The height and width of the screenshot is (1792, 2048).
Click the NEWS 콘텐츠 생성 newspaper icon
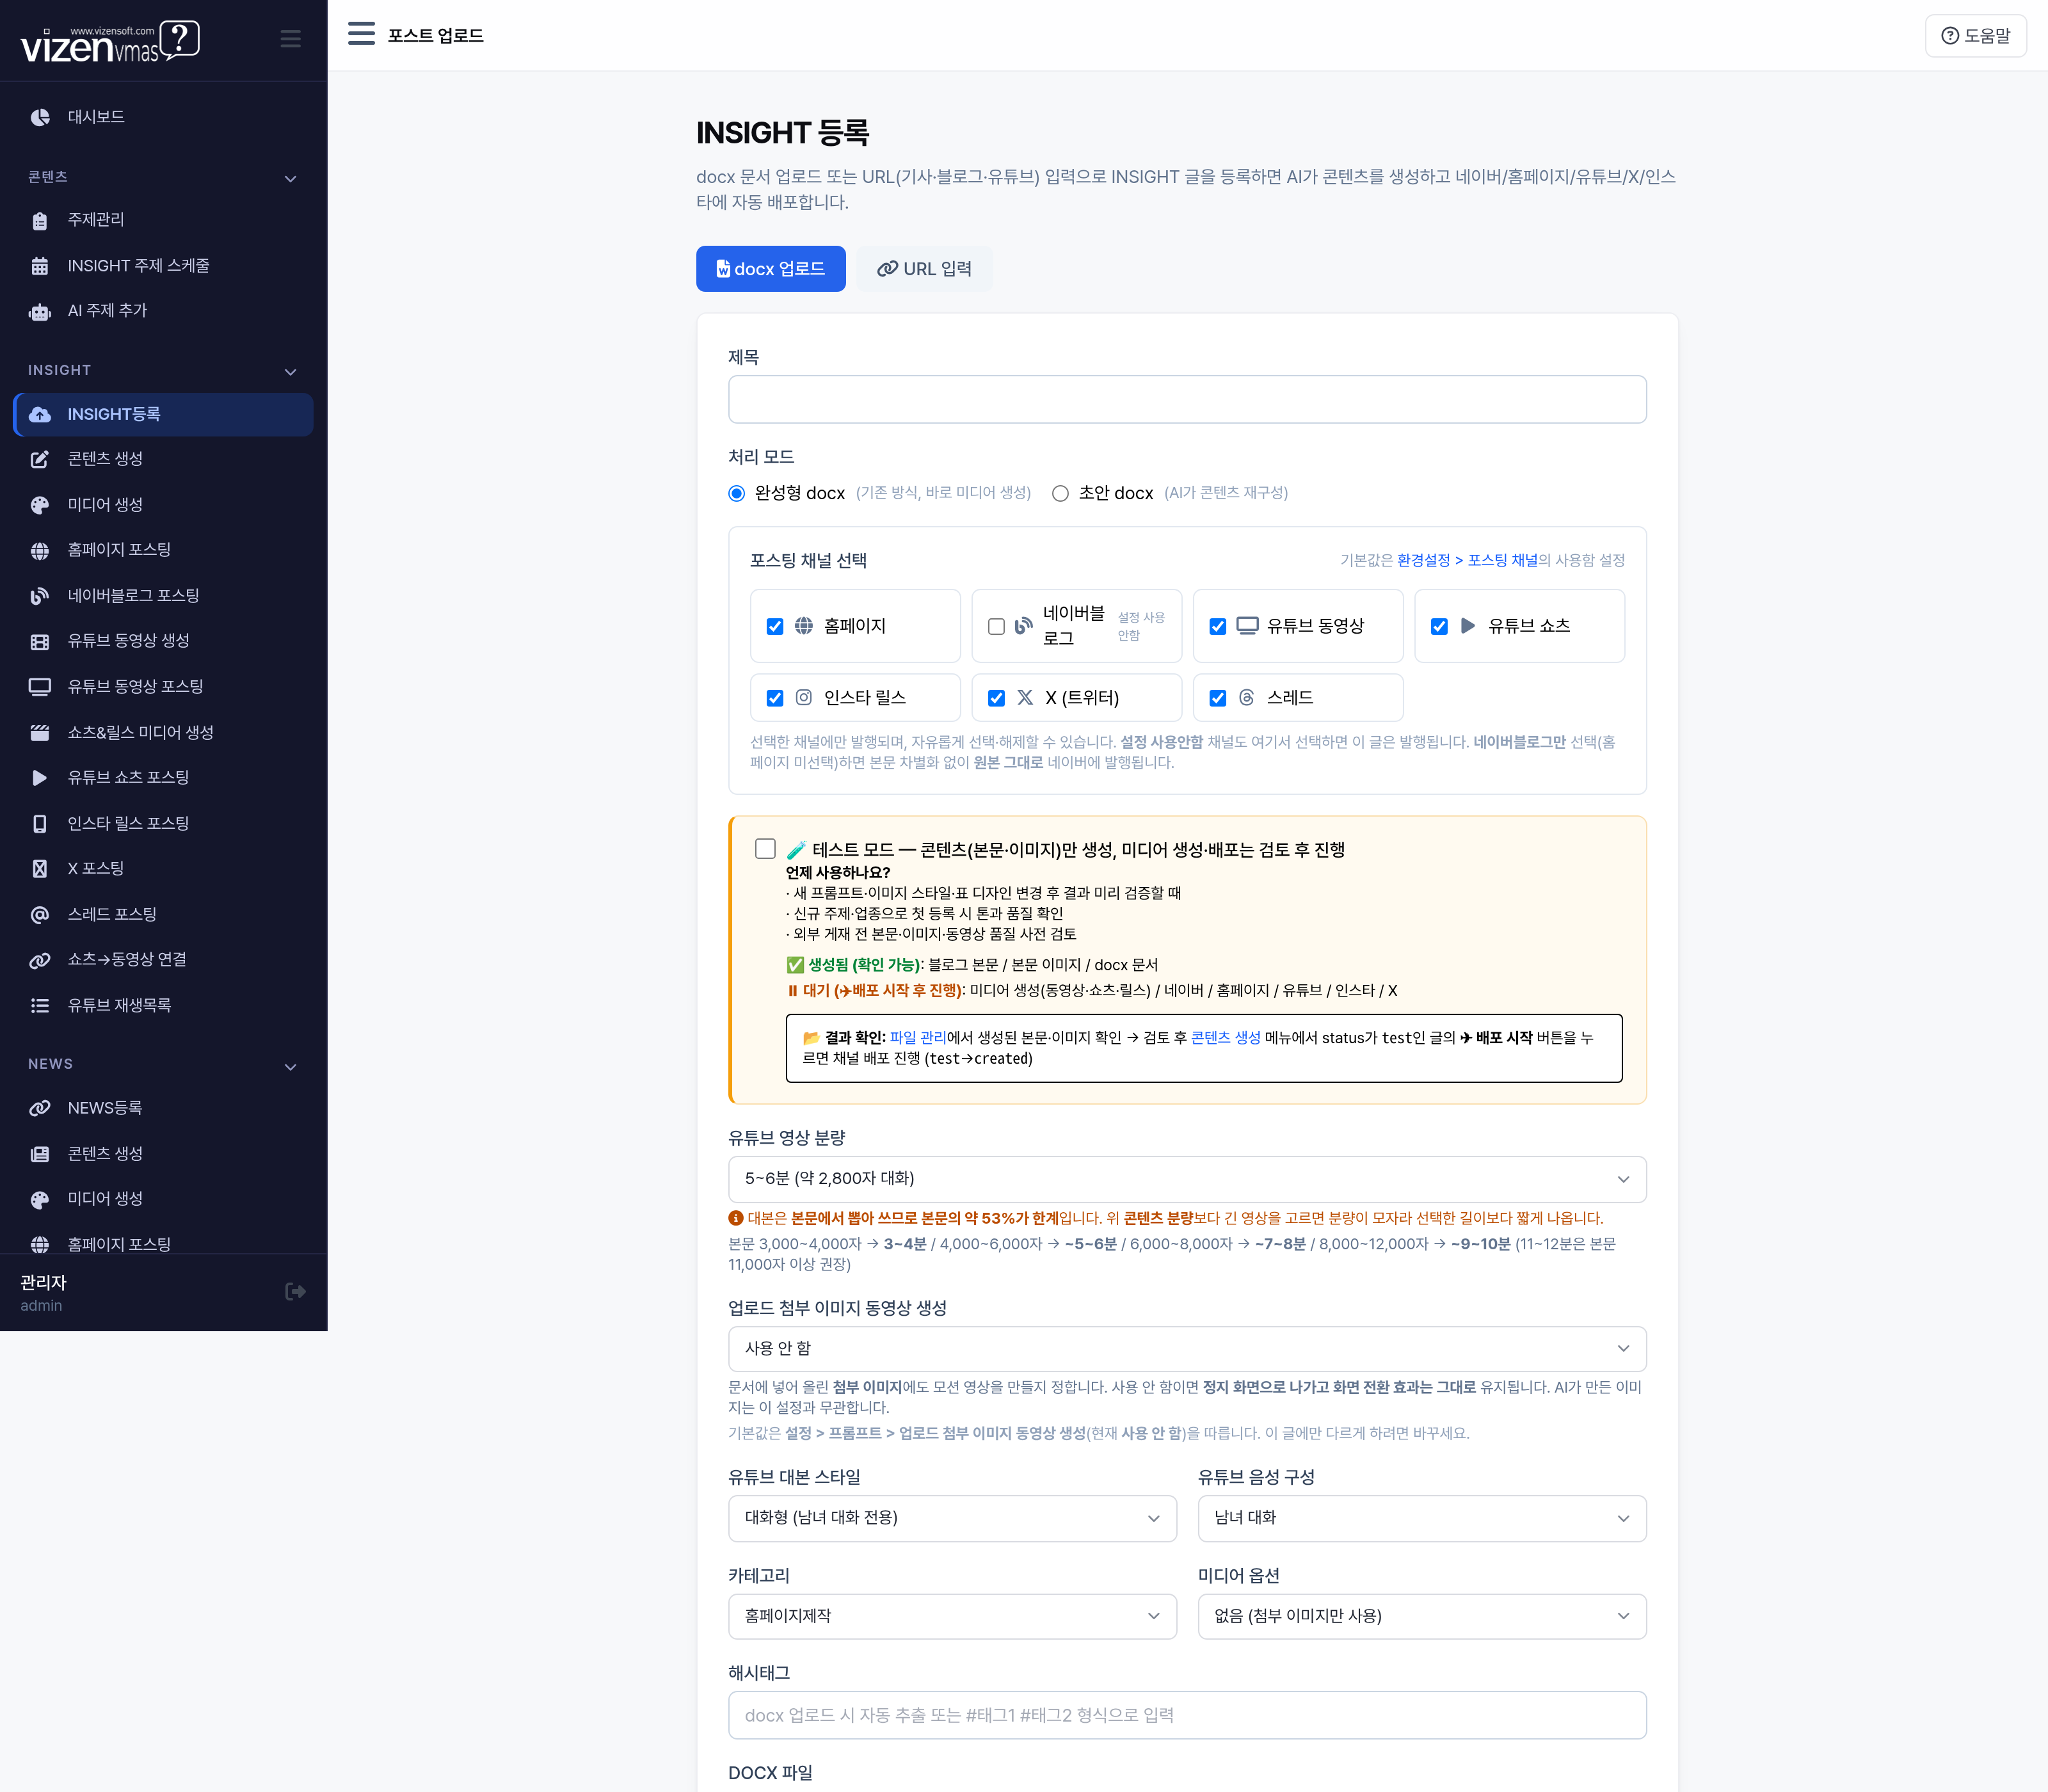click(40, 1154)
